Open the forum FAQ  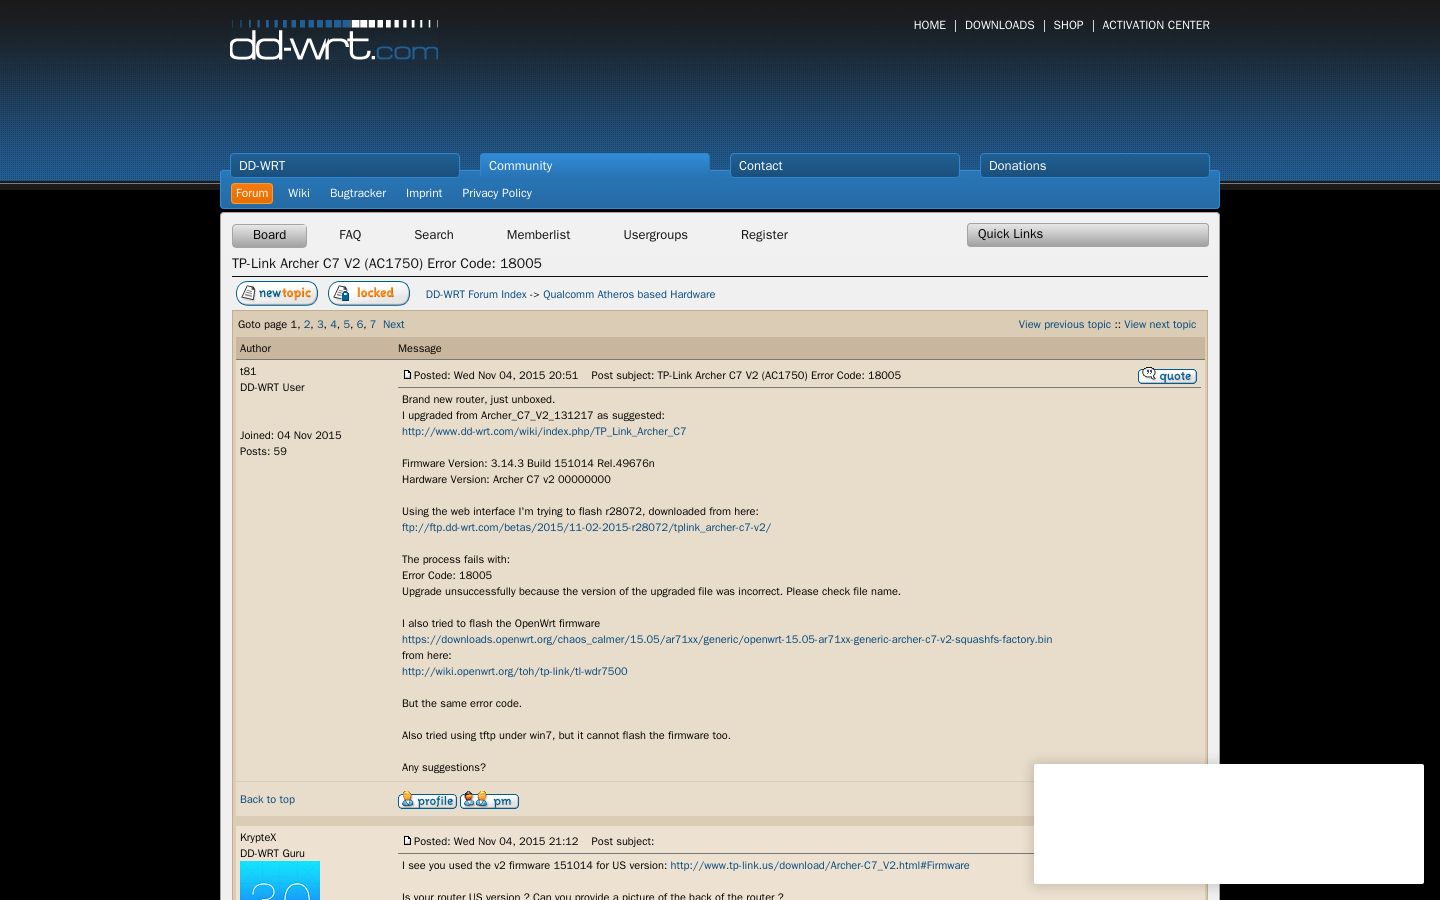point(350,235)
